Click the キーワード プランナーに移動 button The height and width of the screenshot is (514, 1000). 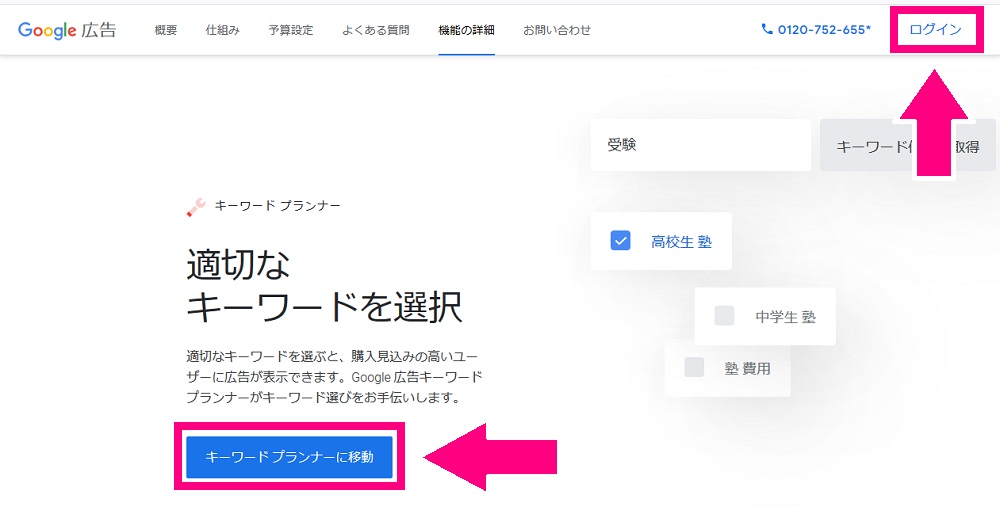[289, 457]
